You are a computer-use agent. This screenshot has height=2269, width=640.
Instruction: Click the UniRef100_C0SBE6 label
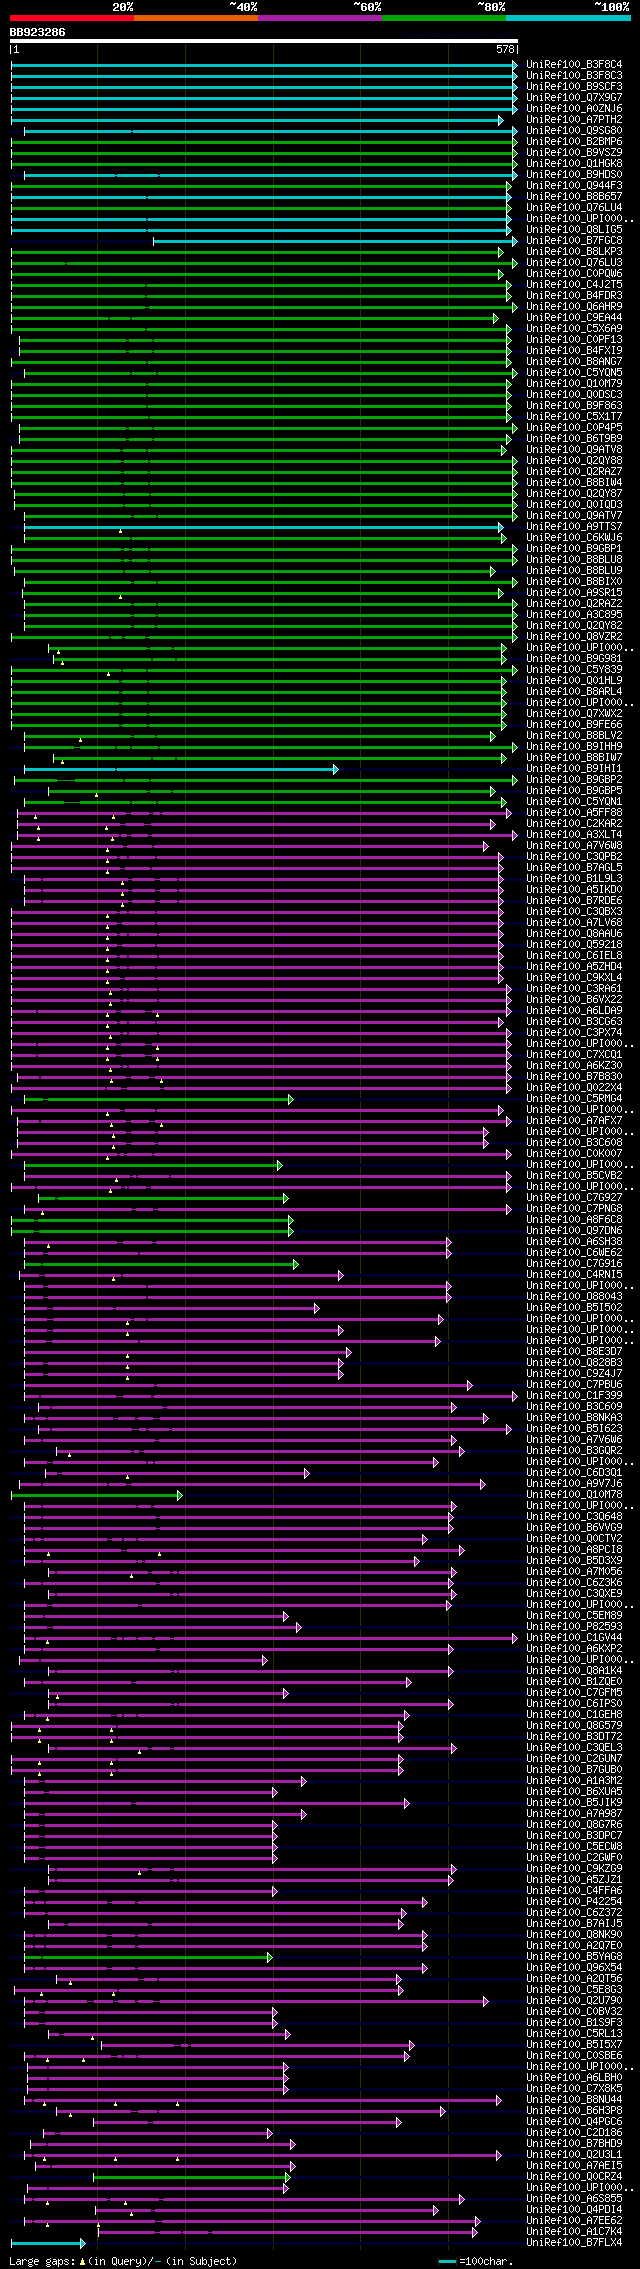[574, 2055]
